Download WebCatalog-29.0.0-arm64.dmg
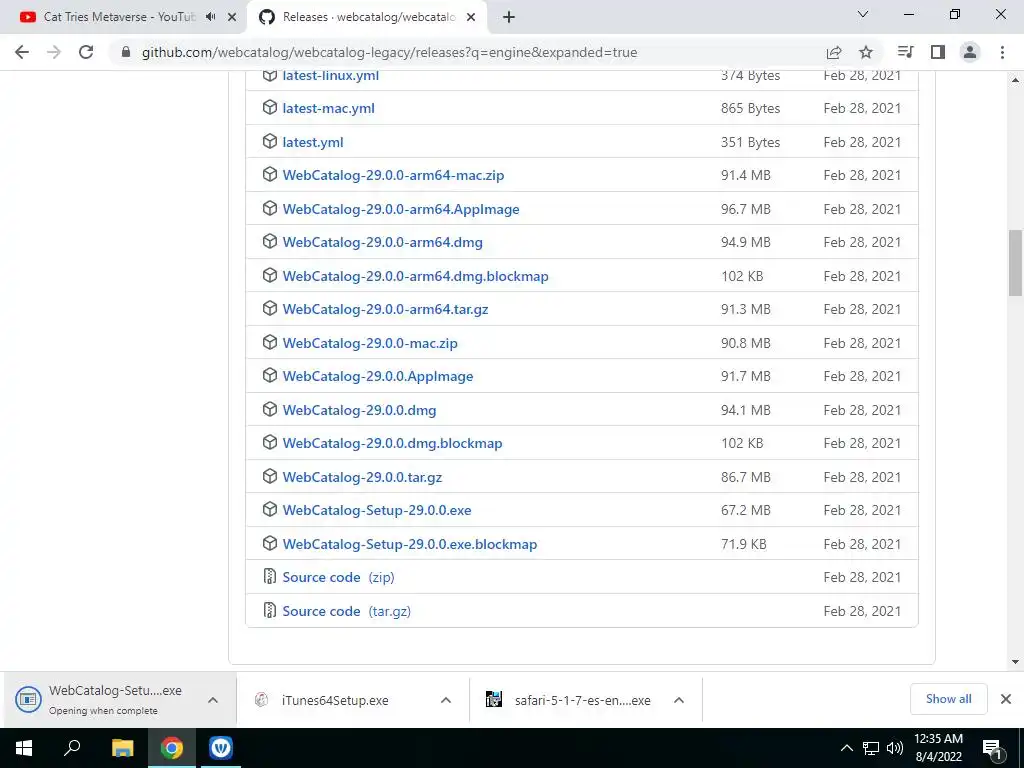Viewport: 1024px width, 768px height. pos(383,242)
